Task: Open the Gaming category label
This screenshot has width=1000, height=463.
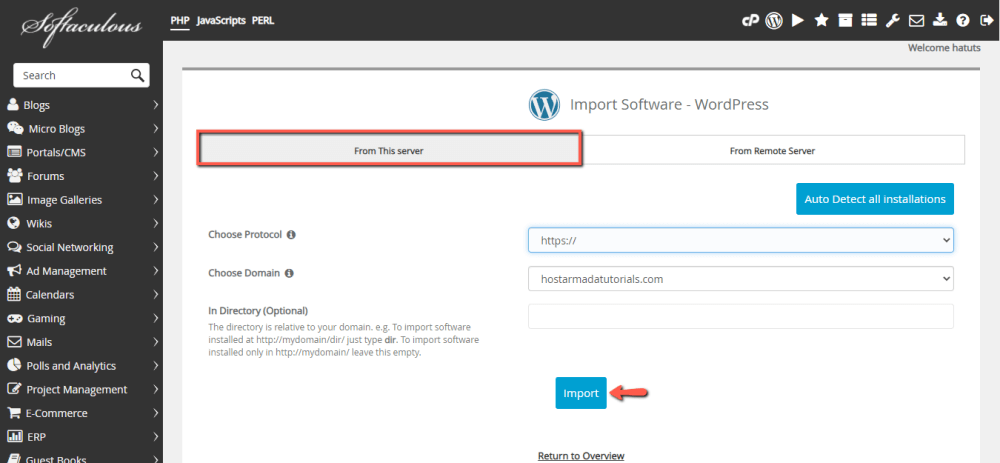Action: [x=46, y=318]
